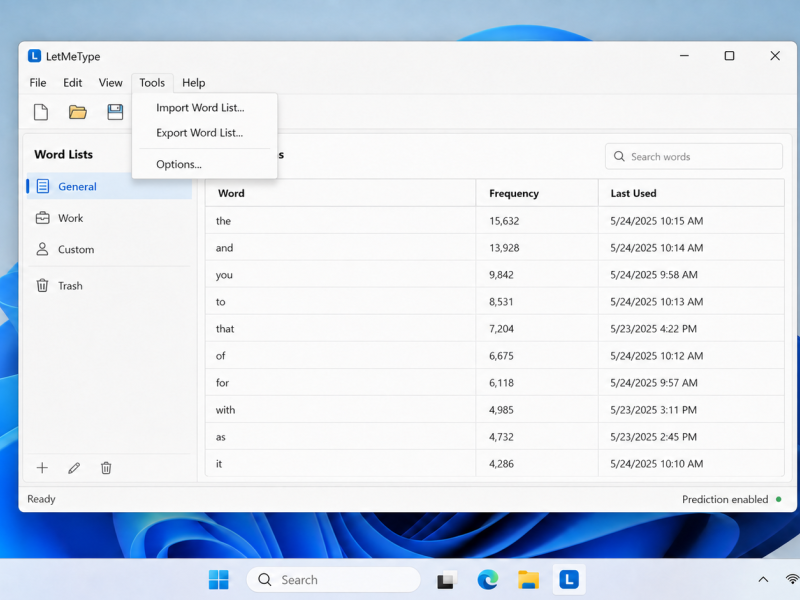Select the Work word list
This screenshot has height=600, width=800.
point(109,218)
